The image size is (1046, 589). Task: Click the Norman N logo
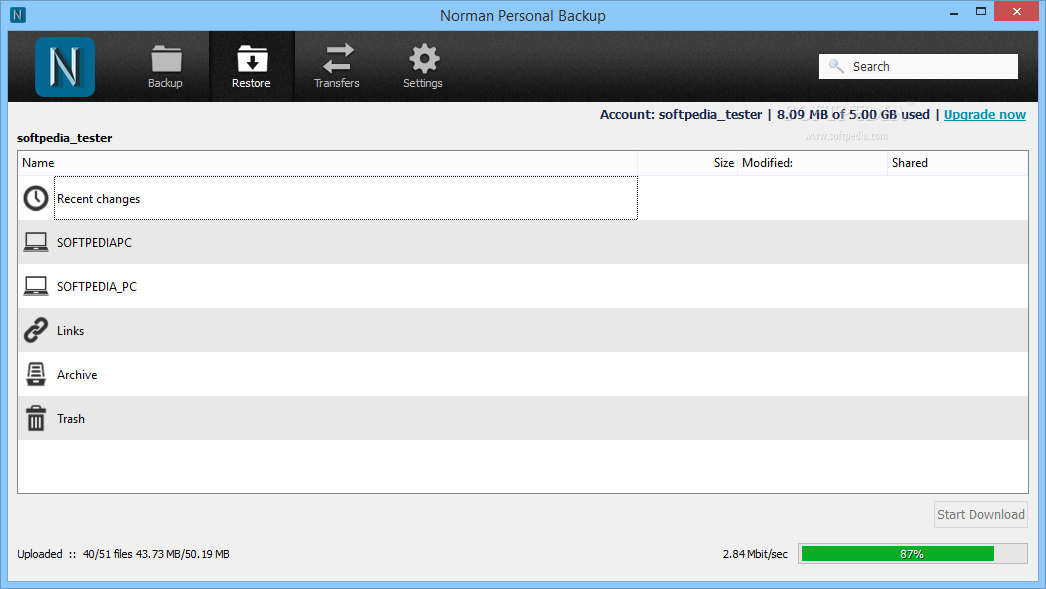pyautogui.click(x=65, y=67)
